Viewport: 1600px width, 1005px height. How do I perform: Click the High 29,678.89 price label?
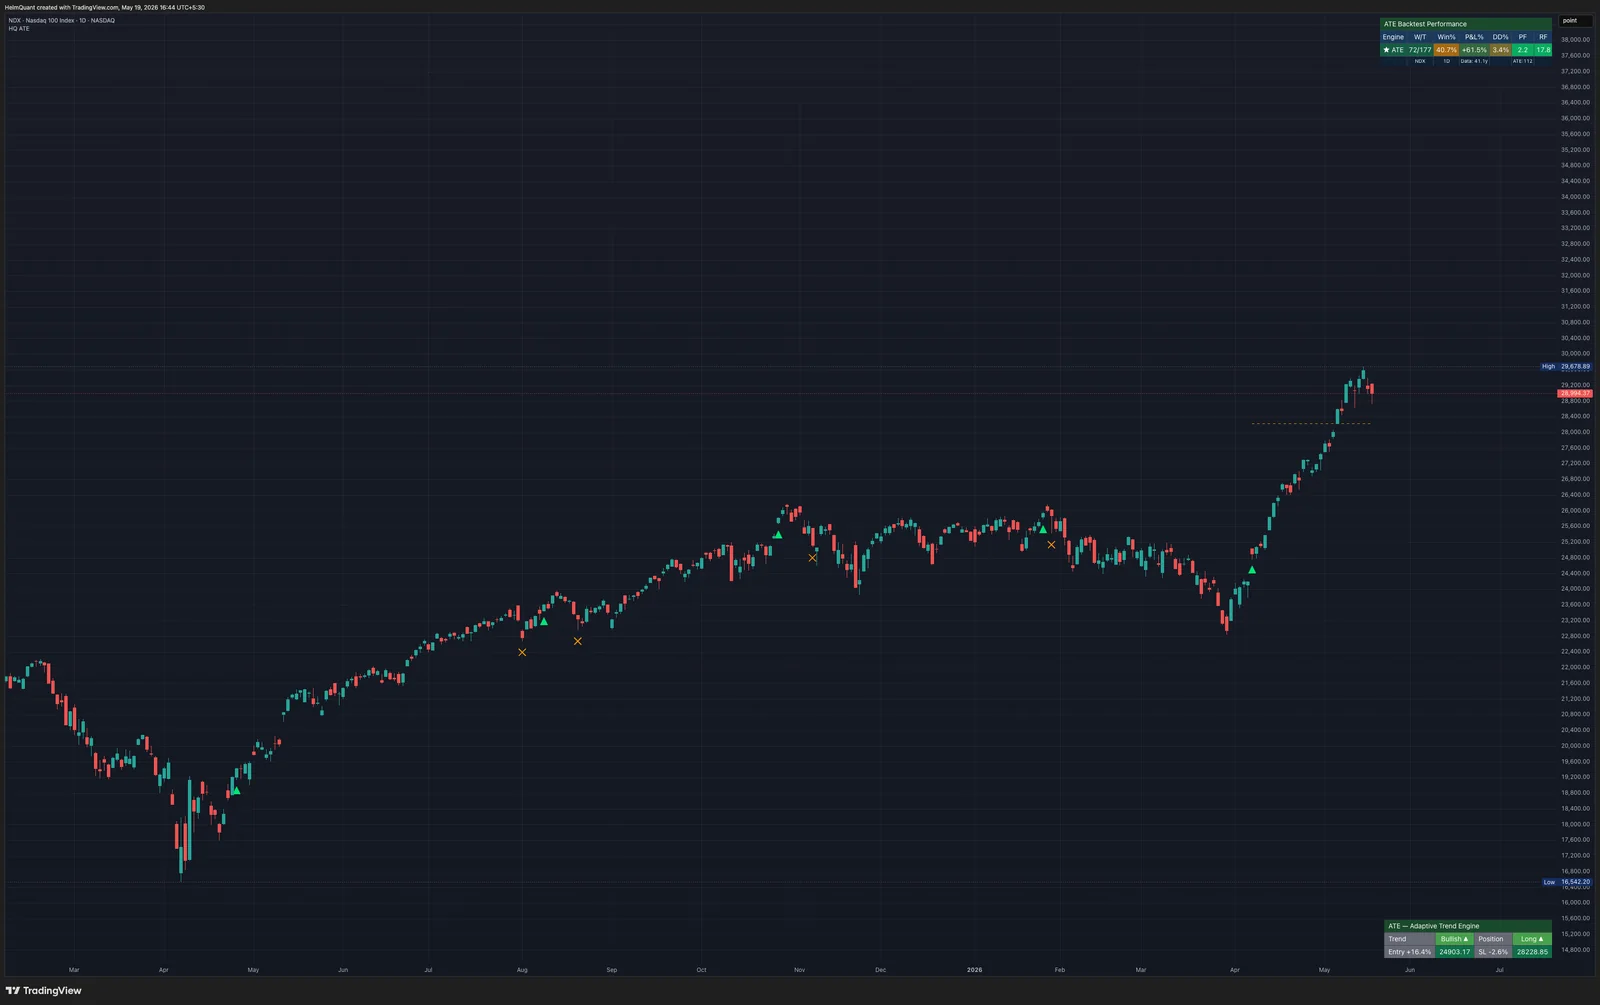(1565, 367)
